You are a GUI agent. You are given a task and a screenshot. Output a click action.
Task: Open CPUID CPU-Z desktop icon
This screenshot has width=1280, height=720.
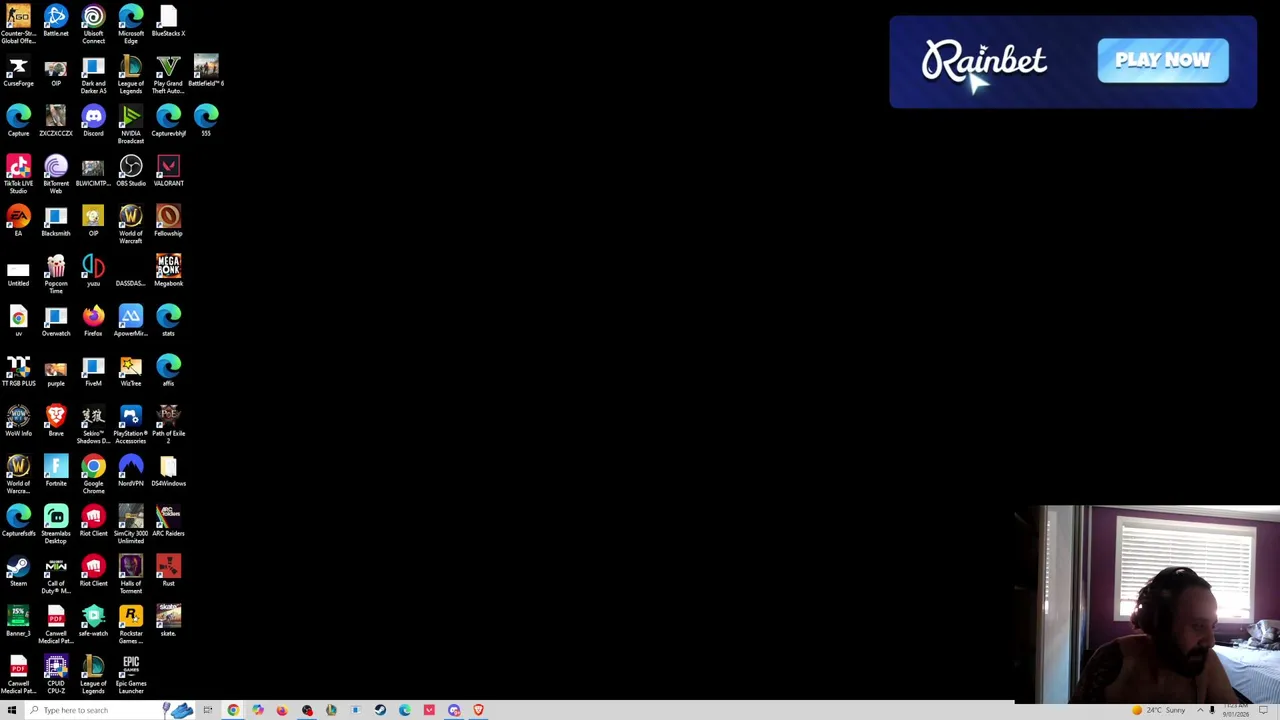coord(56,674)
